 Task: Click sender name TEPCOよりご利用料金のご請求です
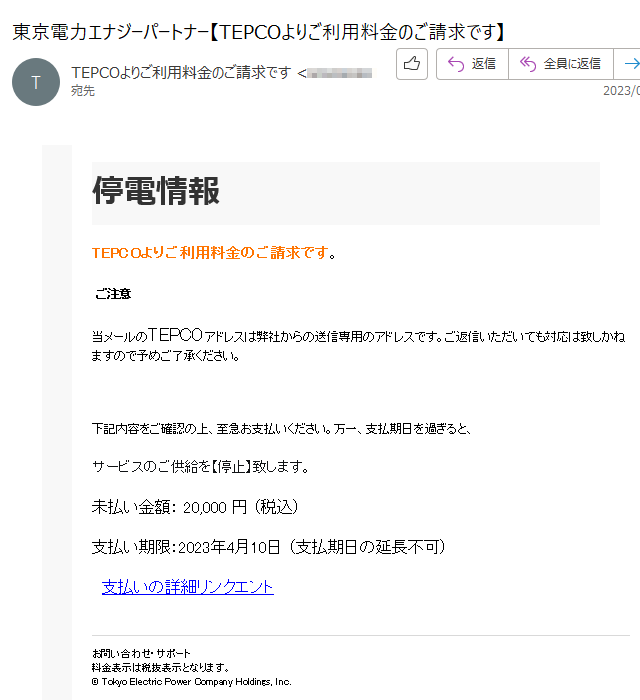[181, 72]
